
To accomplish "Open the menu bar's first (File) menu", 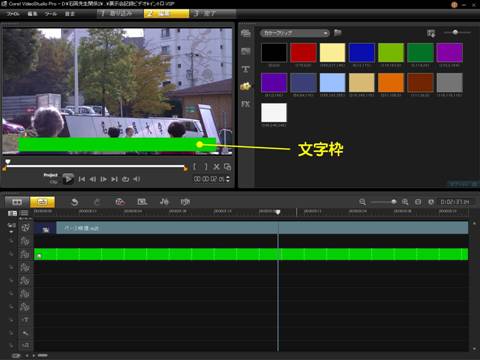I will click(x=13, y=14).
